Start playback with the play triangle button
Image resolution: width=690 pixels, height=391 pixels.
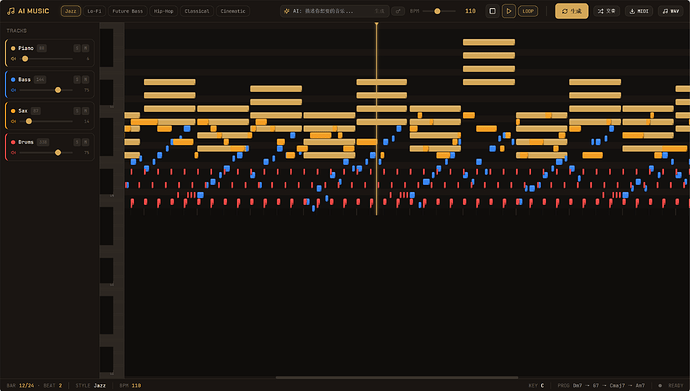pyautogui.click(x=509, y=11)
